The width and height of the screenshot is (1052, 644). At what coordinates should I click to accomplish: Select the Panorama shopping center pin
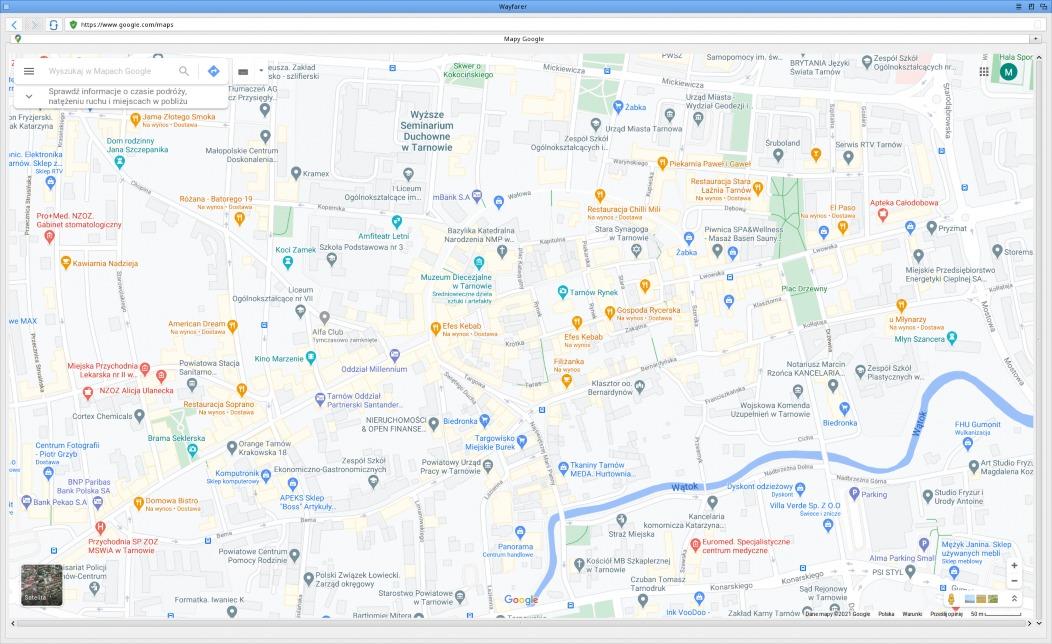pyautogui.click(x=519, y=533)
